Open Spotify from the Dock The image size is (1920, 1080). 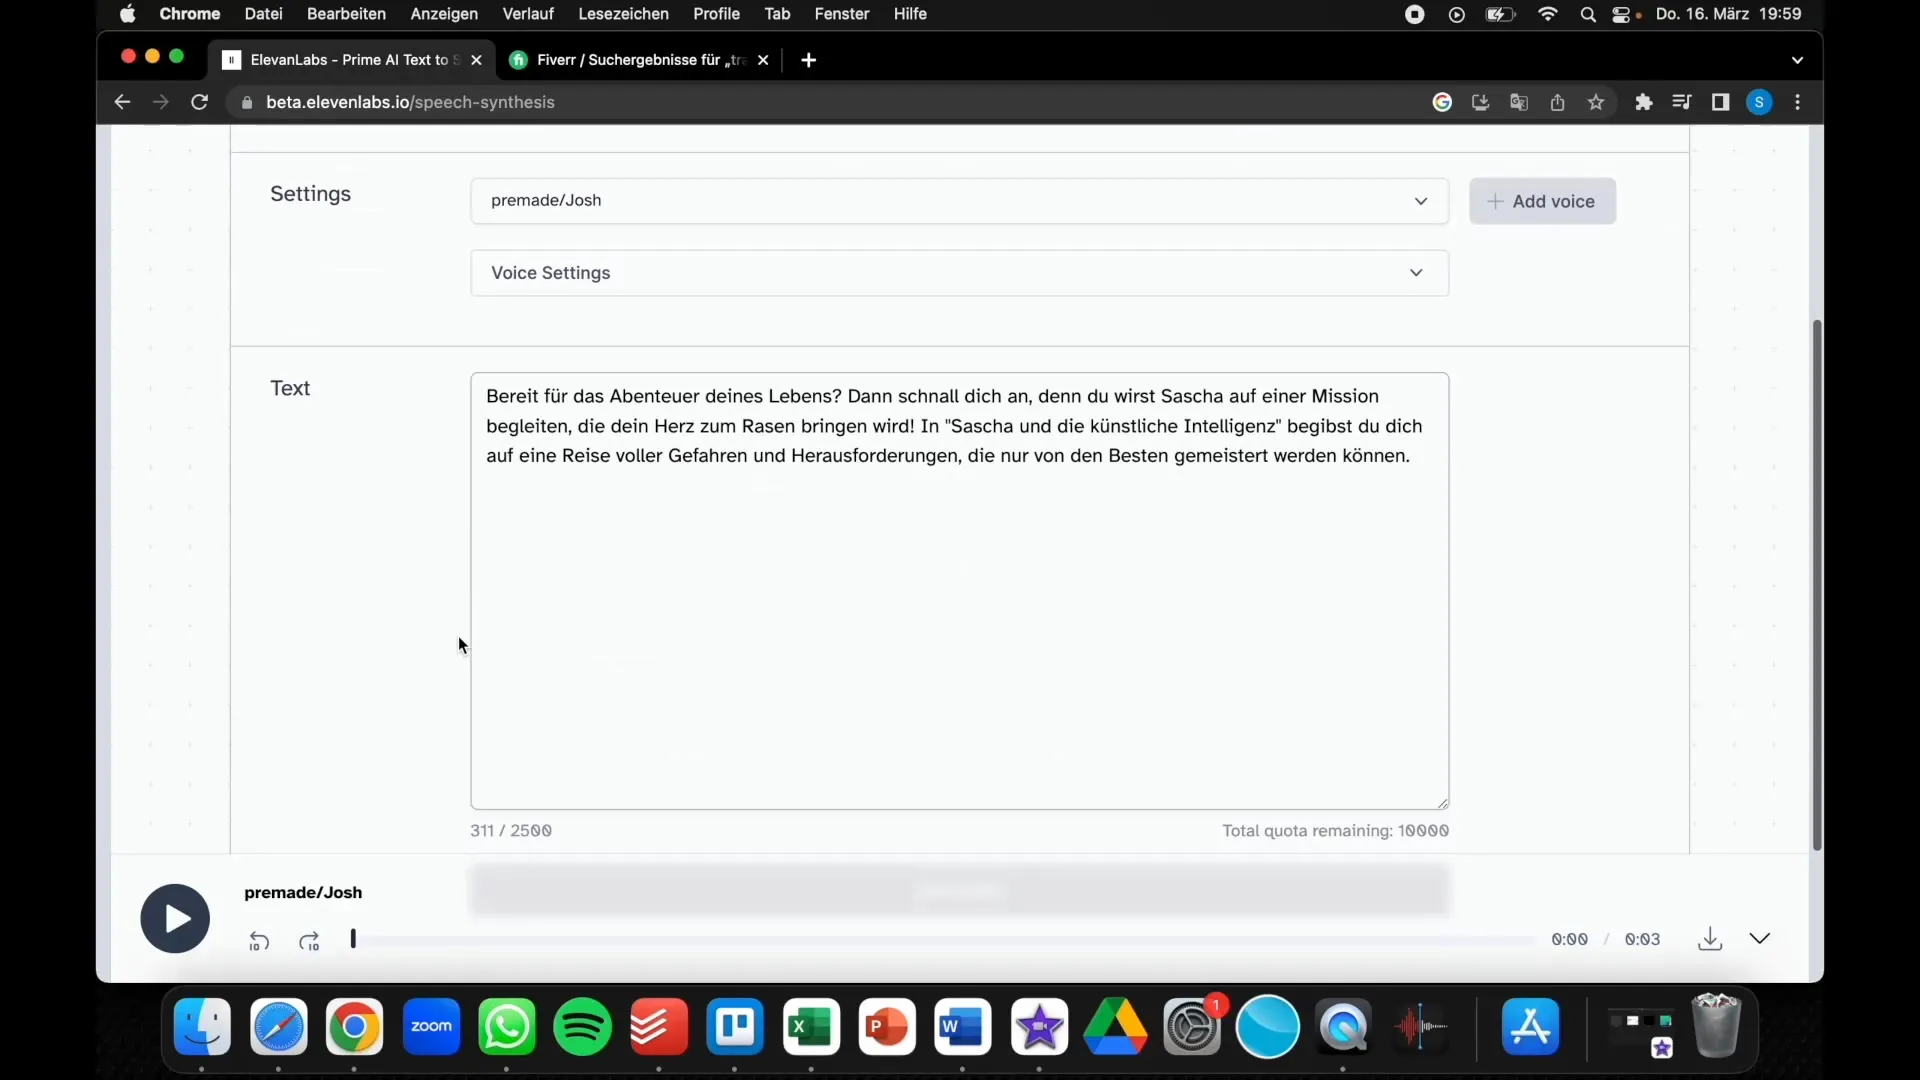click(583, 1027)
